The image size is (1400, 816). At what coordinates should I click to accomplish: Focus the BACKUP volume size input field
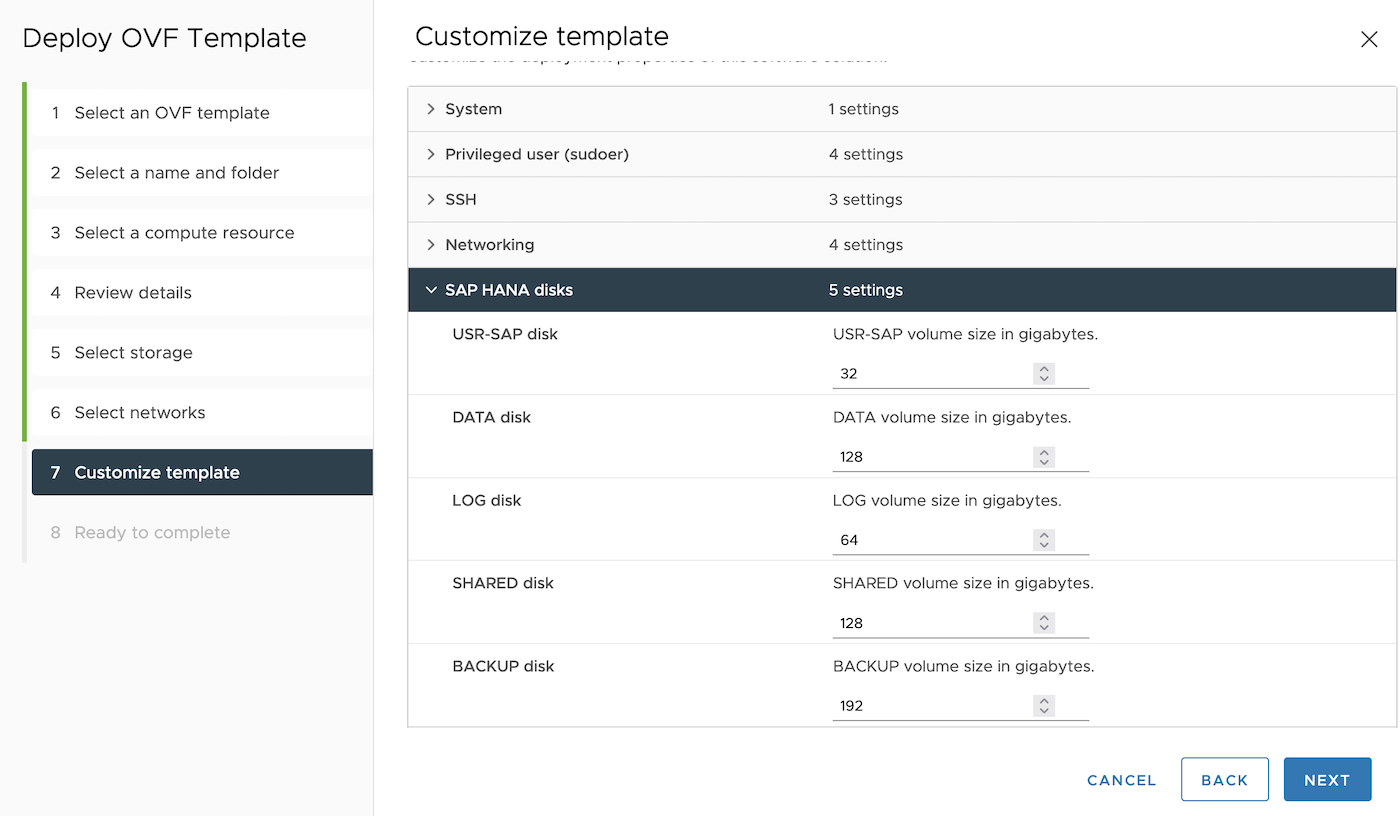point(930,706)
